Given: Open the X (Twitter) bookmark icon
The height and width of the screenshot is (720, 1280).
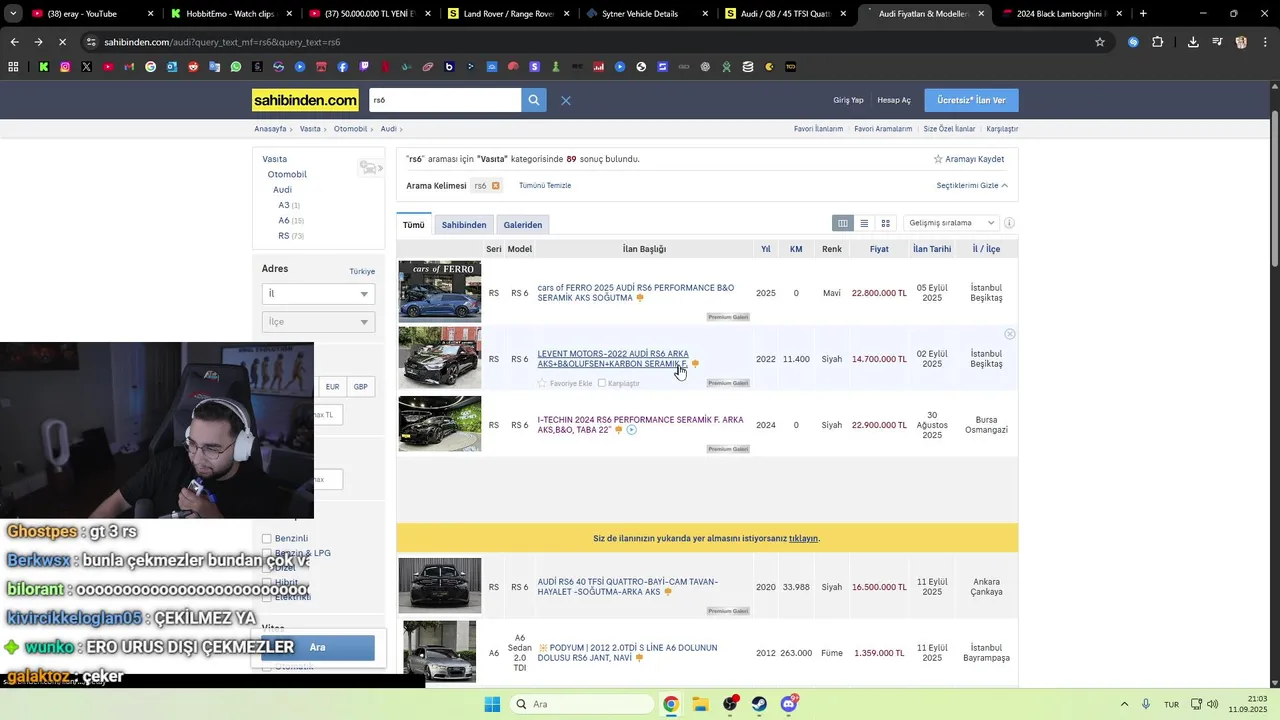Looking at the screenshot, I should [x=86, y=67].
